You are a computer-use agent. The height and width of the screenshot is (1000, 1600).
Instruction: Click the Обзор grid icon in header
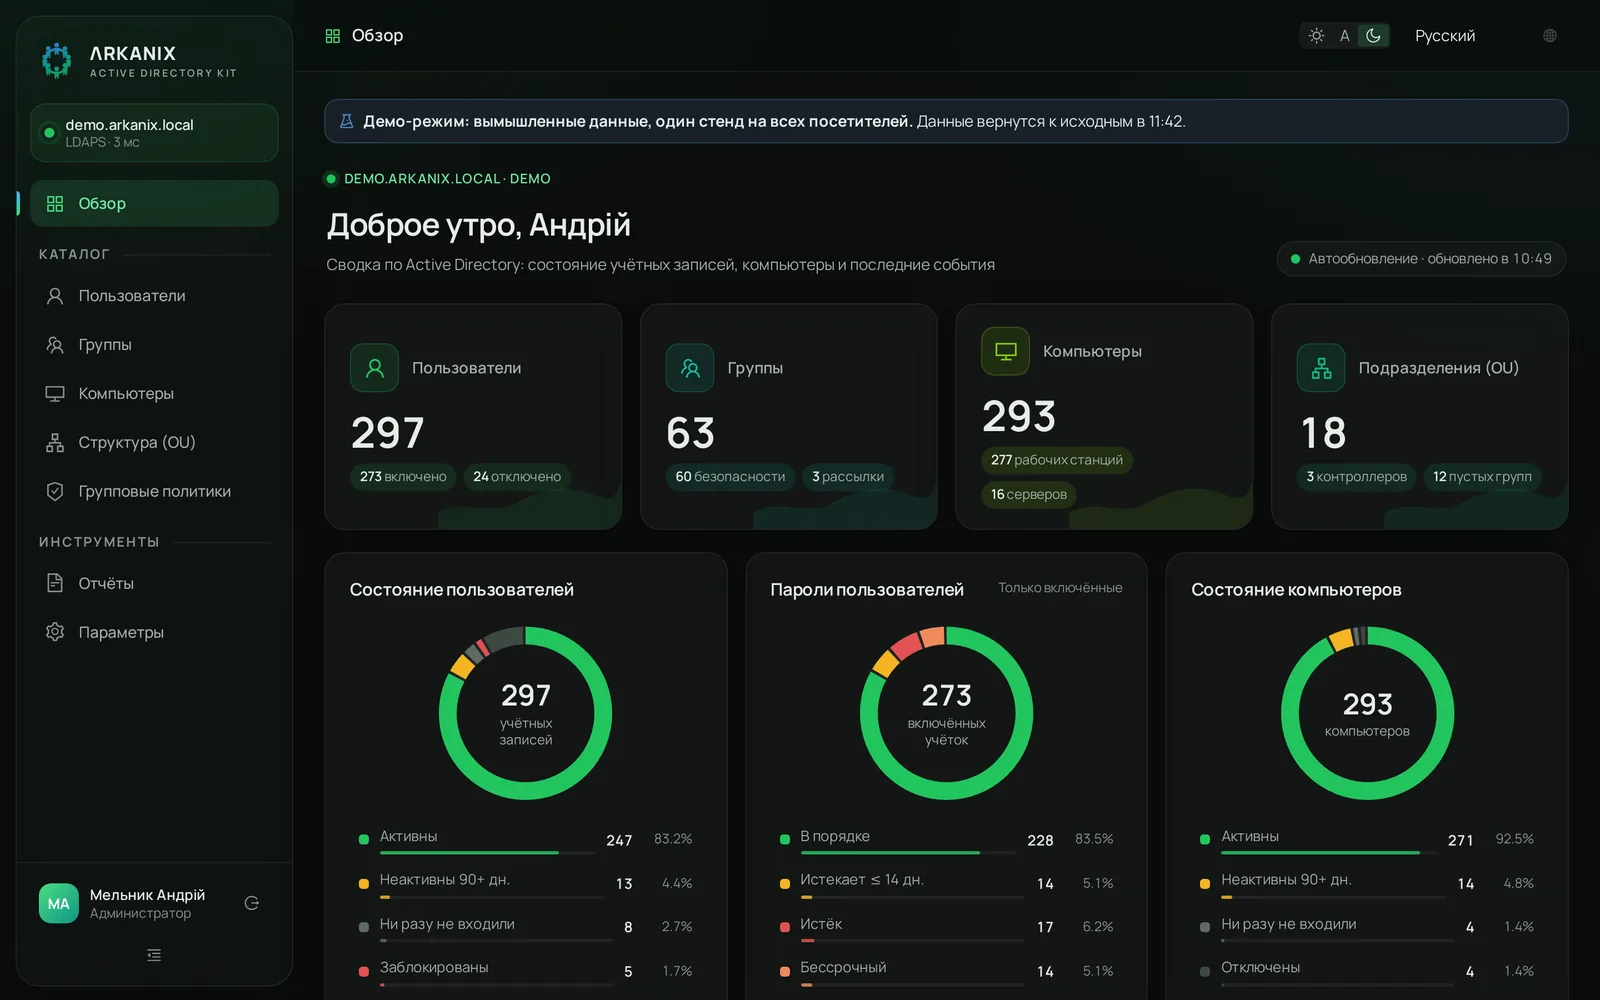pos(333,36)
